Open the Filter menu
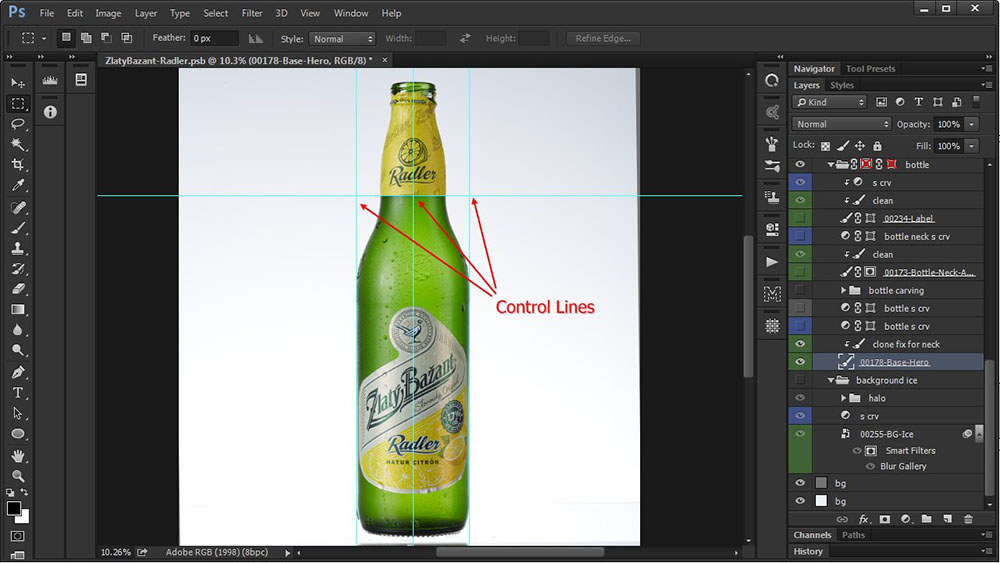 coord(252,13)
